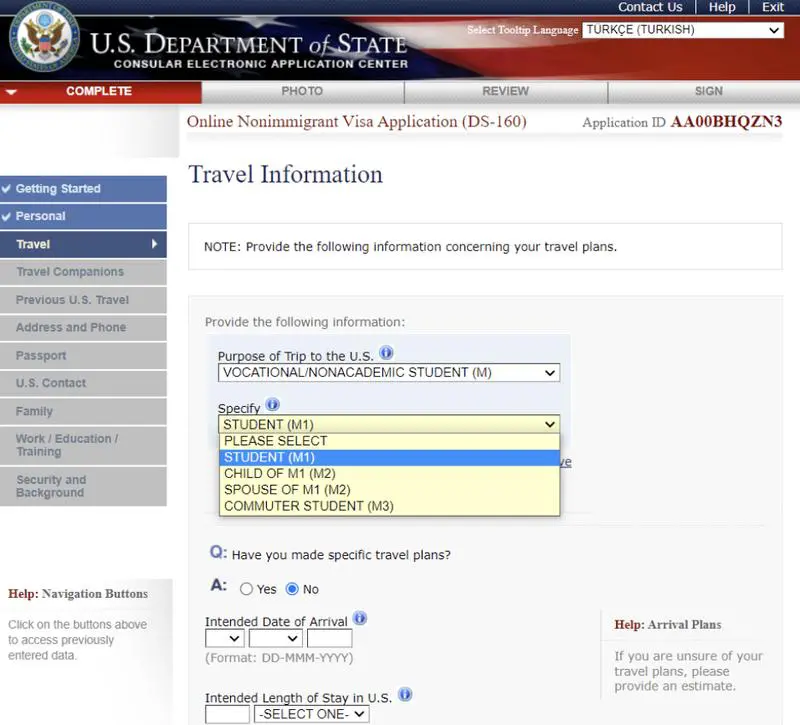This screenshot has height=725, width=800.
Task: Pick CHILD OF M1 (M2) option
Action: click(279, 474)
